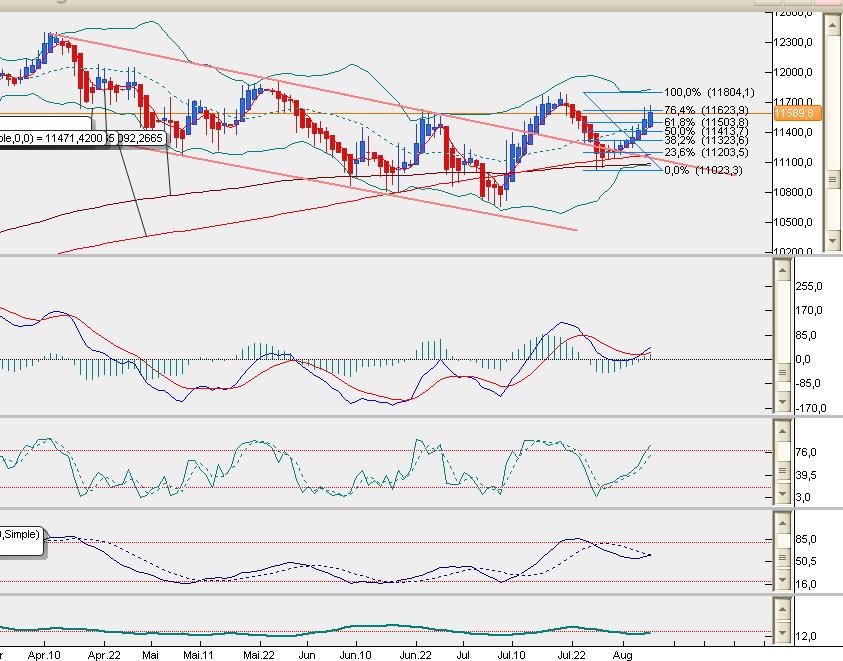The image size is (843, 661).
Task: Click scrollbar thumb beside the 39,5 scale
Action: tap(782, 471)
